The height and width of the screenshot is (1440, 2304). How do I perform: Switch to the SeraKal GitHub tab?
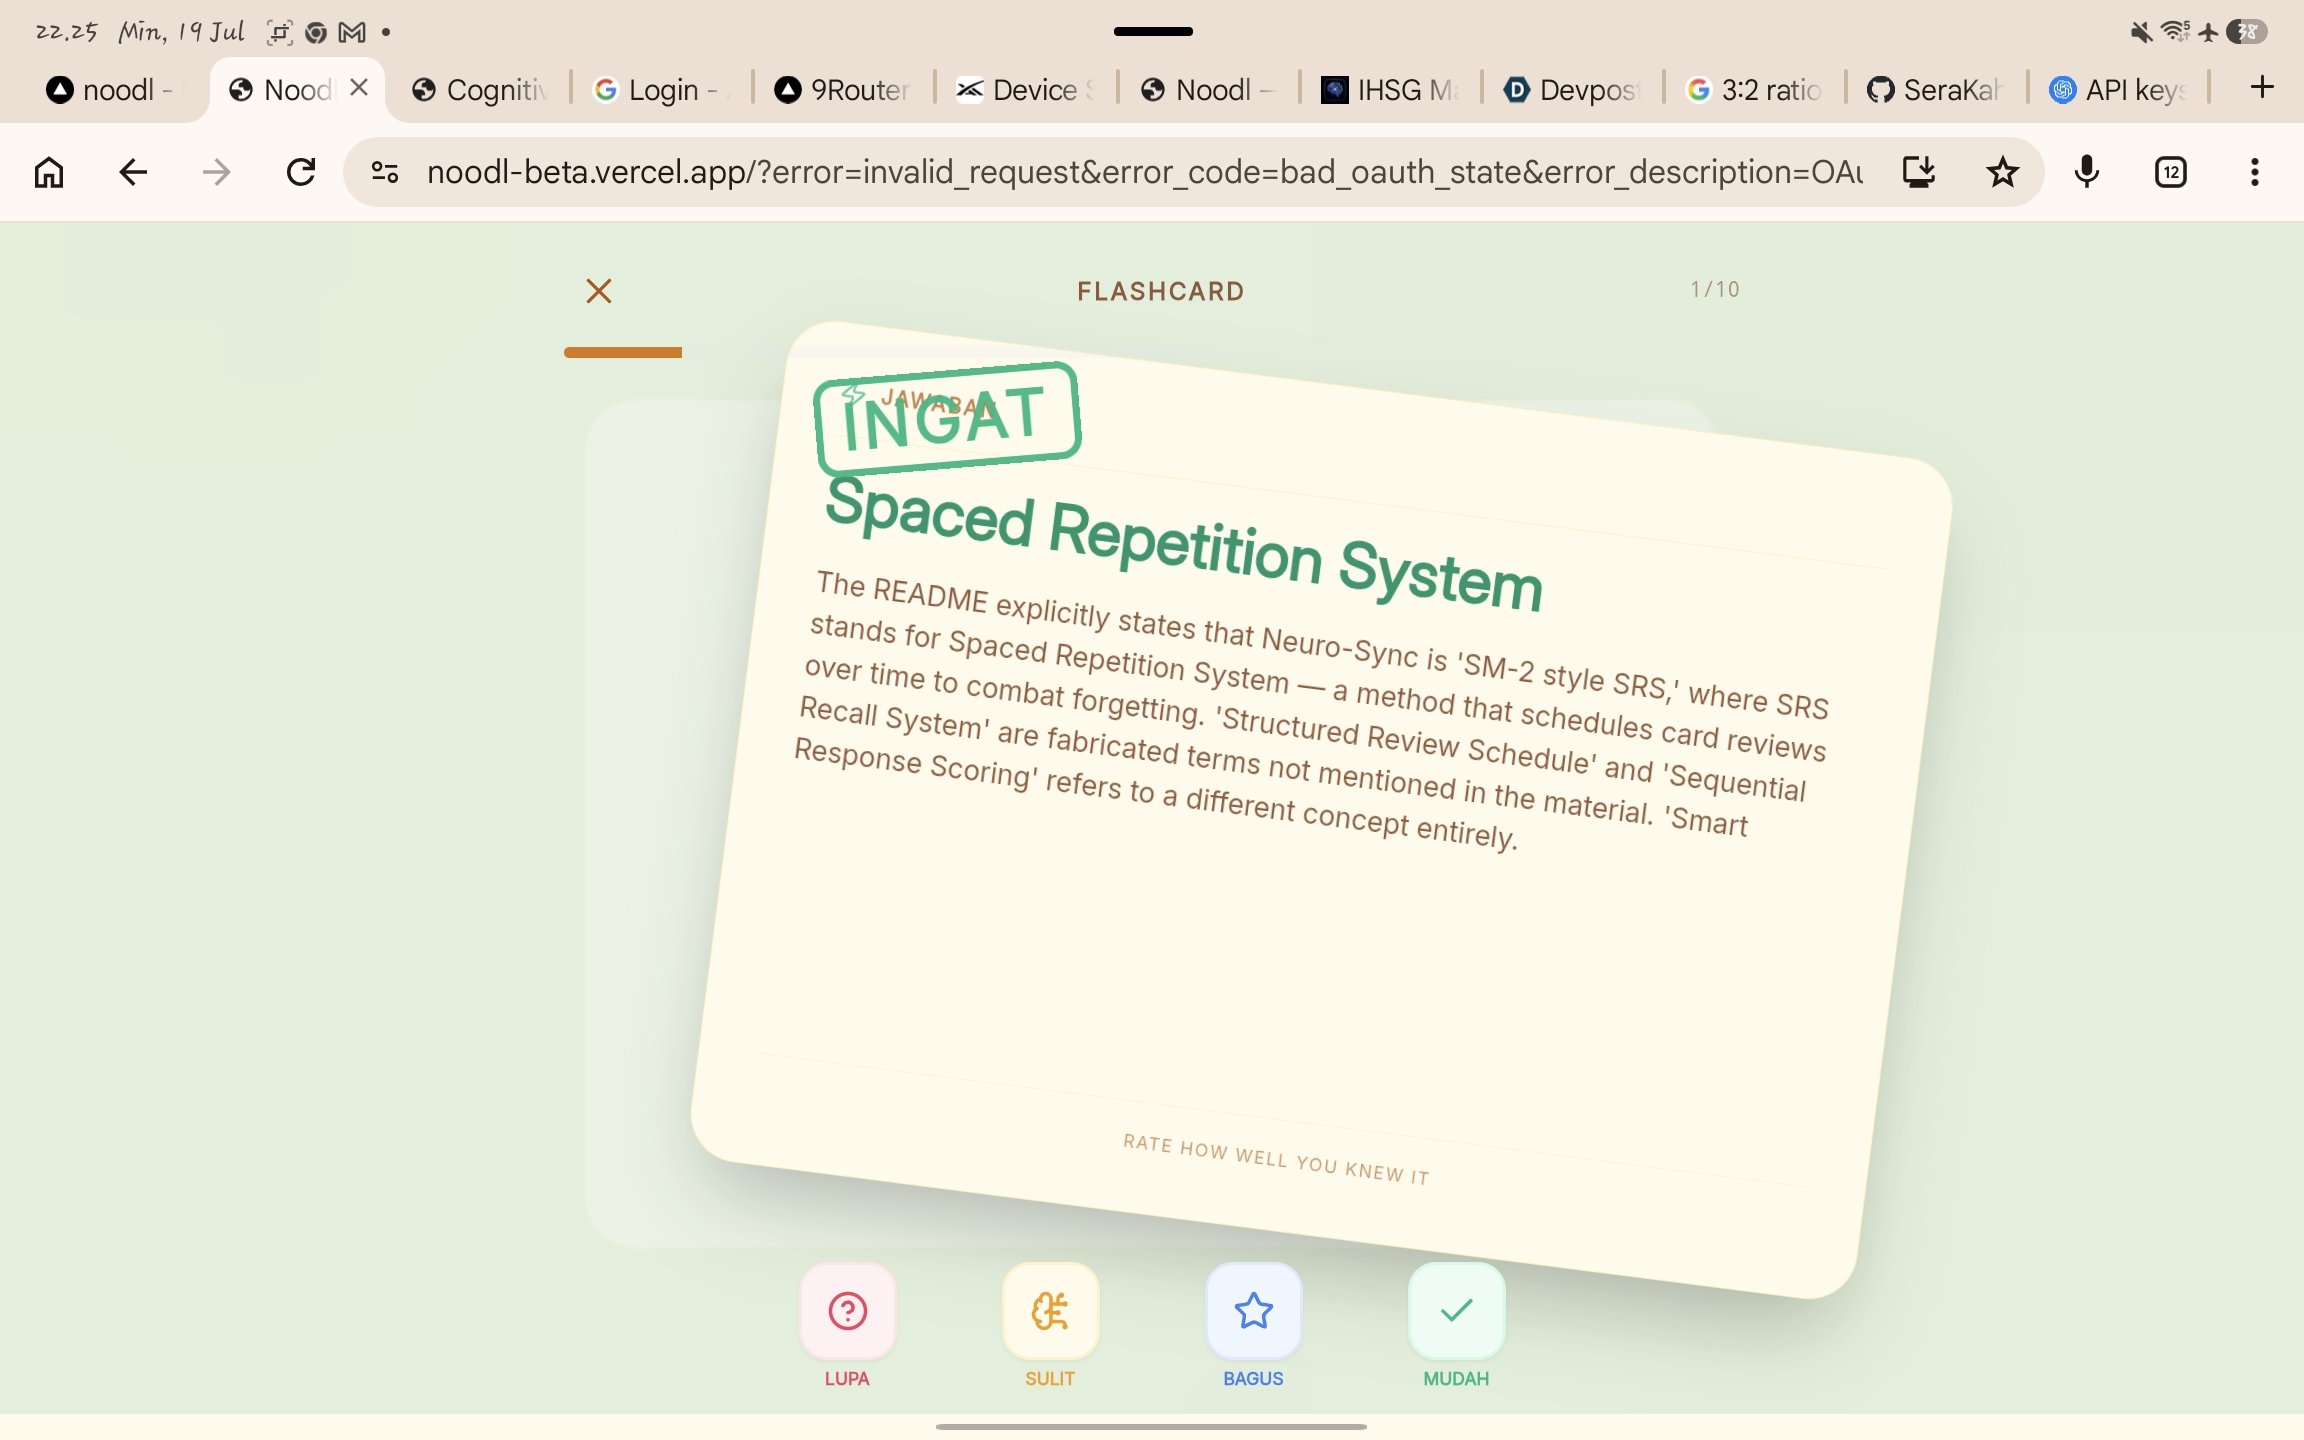pyautogui.click(x=1936, y=90)
